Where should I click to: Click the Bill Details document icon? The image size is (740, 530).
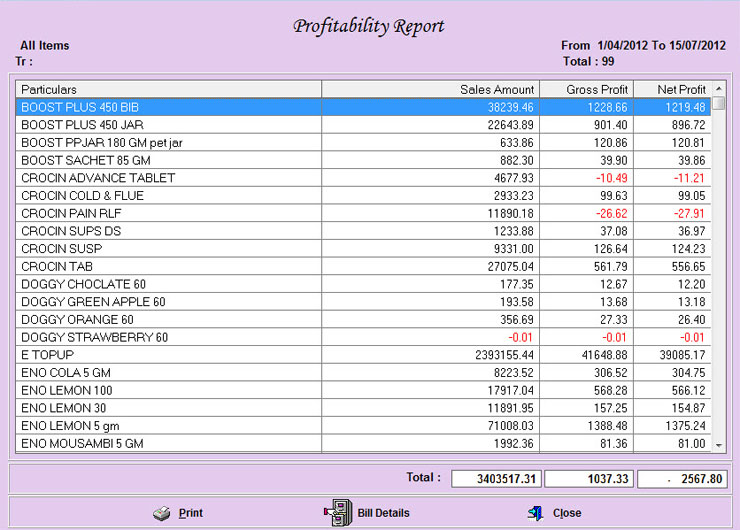click(337, 512)
